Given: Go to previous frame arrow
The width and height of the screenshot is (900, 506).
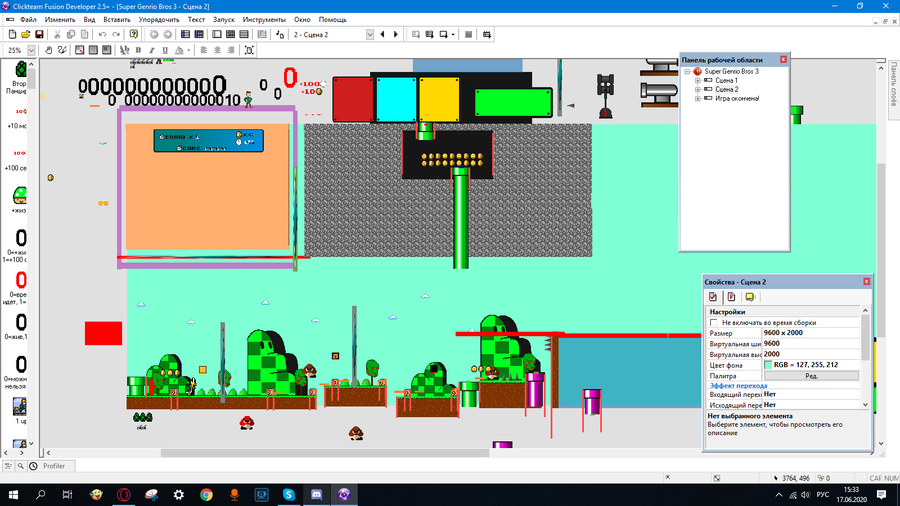Looking at the screenshot, I should (x=383, y=34).
